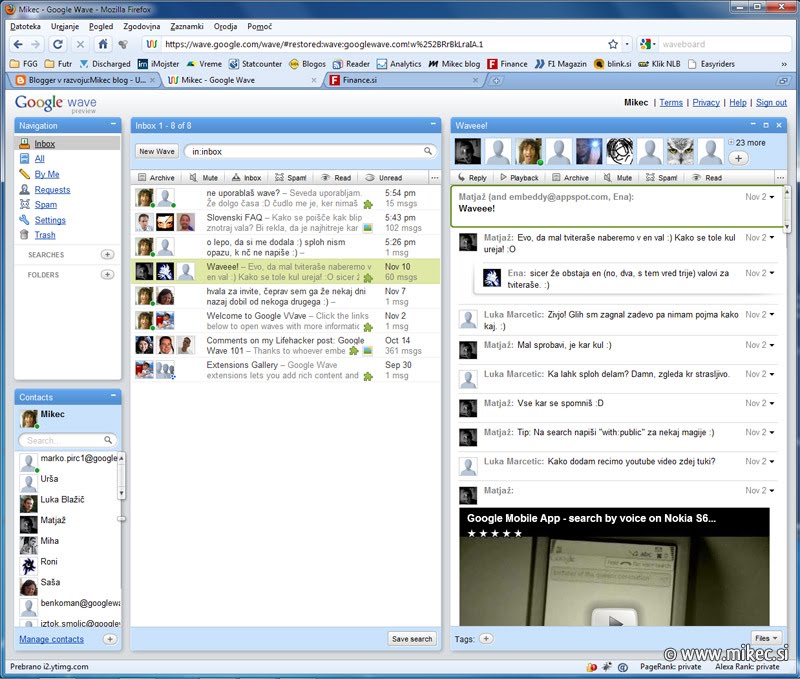Mute selected wave in inbox toolbar
The image size is (800, 679).
(x=204, y=178)
